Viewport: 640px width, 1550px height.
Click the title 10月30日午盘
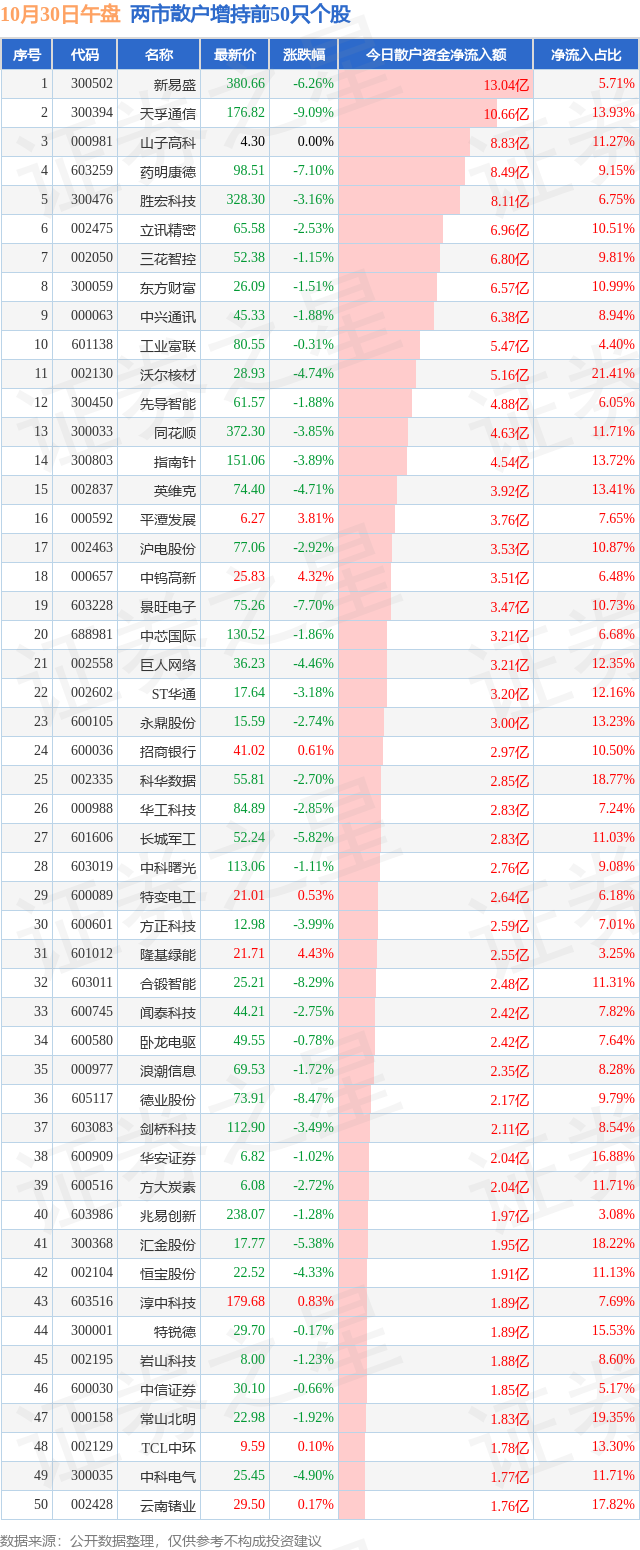coord(62,16)
